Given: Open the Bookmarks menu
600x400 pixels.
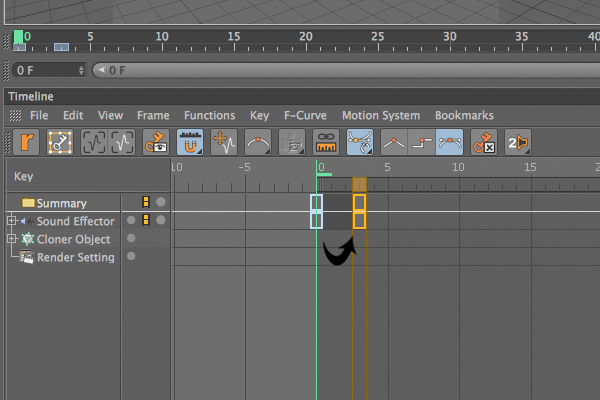Looking at the screenshot, I should (x=464, y=116).
